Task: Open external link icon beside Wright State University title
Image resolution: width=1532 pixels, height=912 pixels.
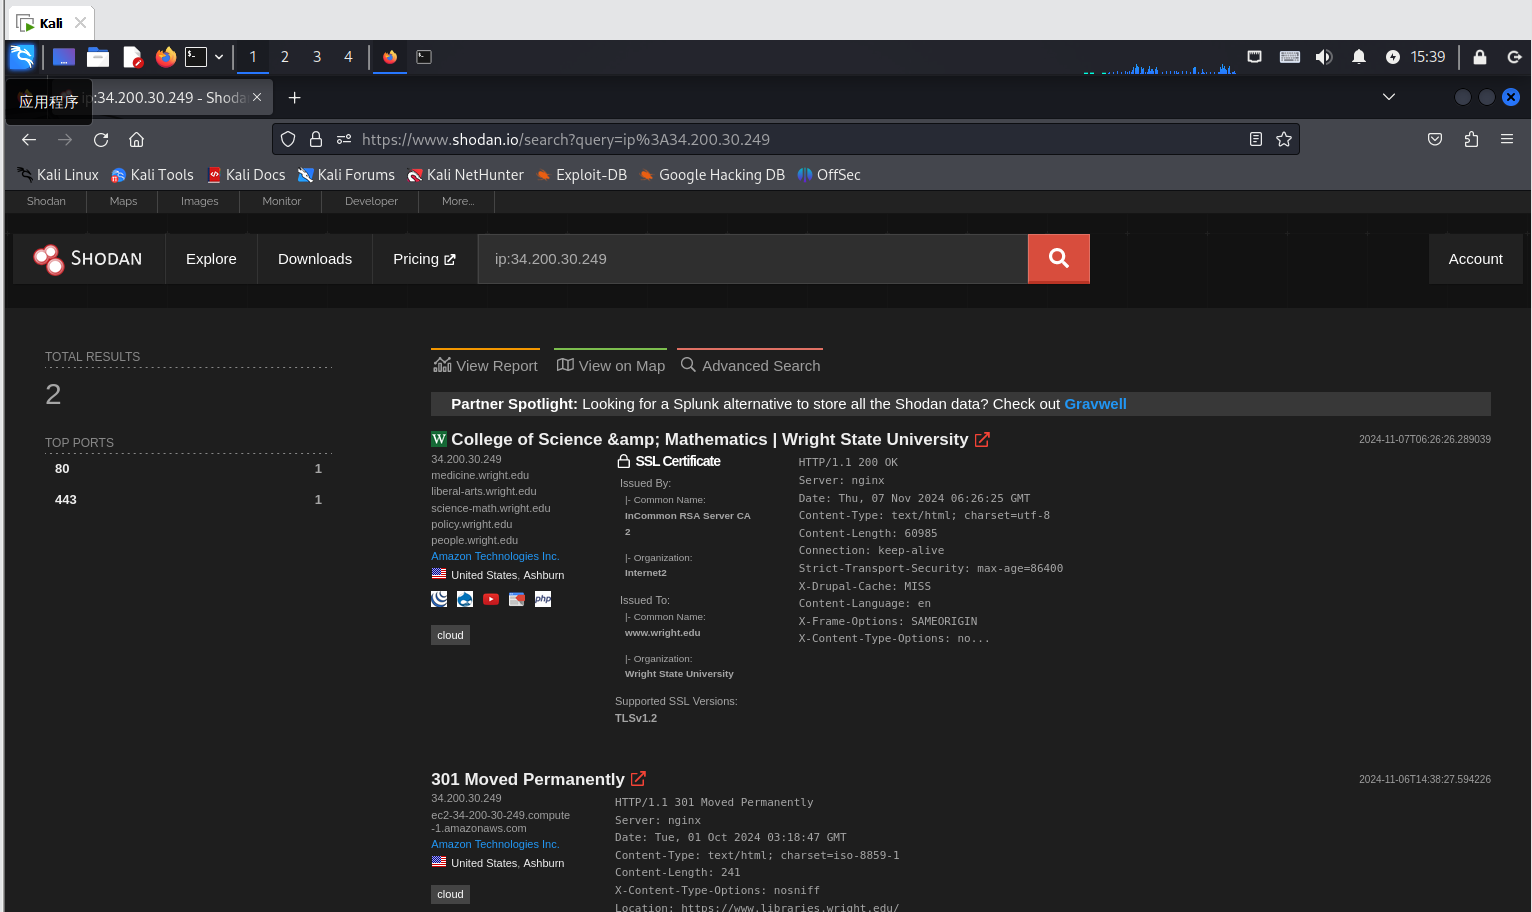Action: [x=982, y=440]
